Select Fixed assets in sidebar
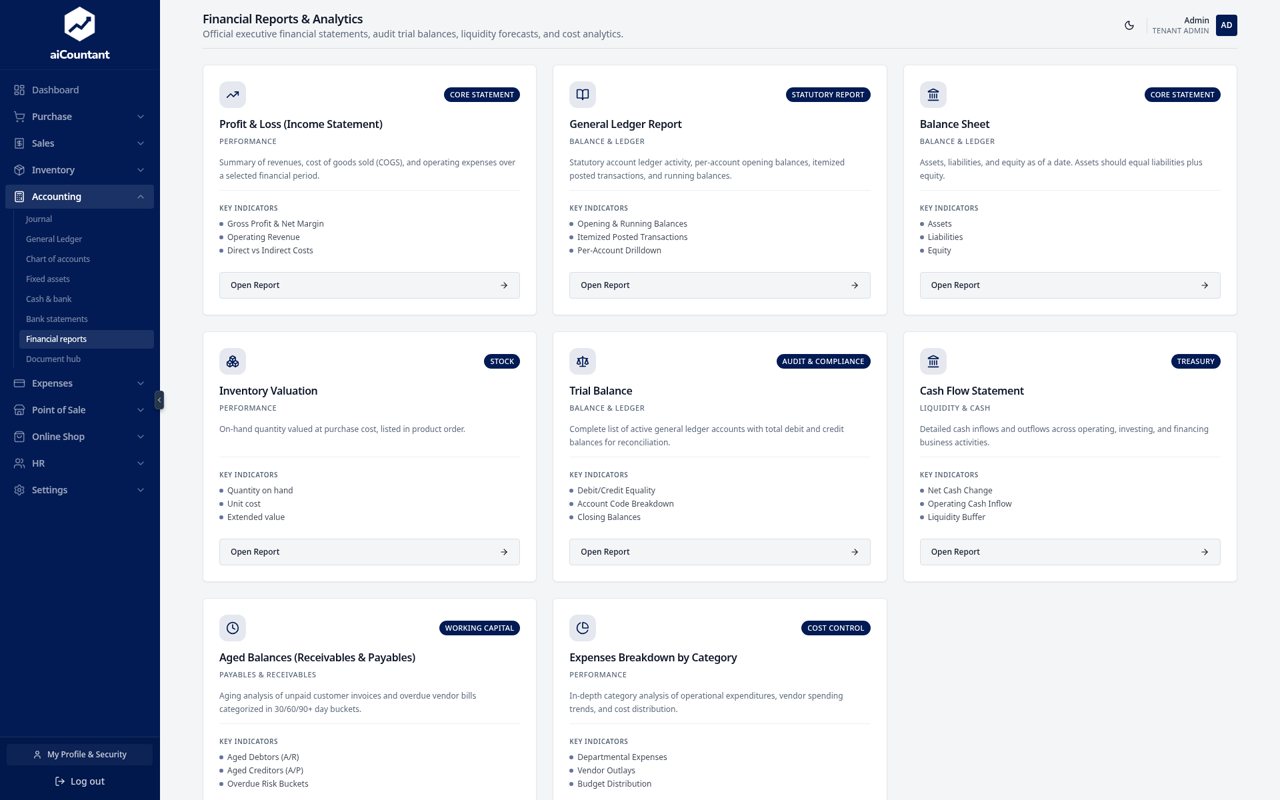The height and width of the screenshot is (800, 1280). [x=86, y=279]
